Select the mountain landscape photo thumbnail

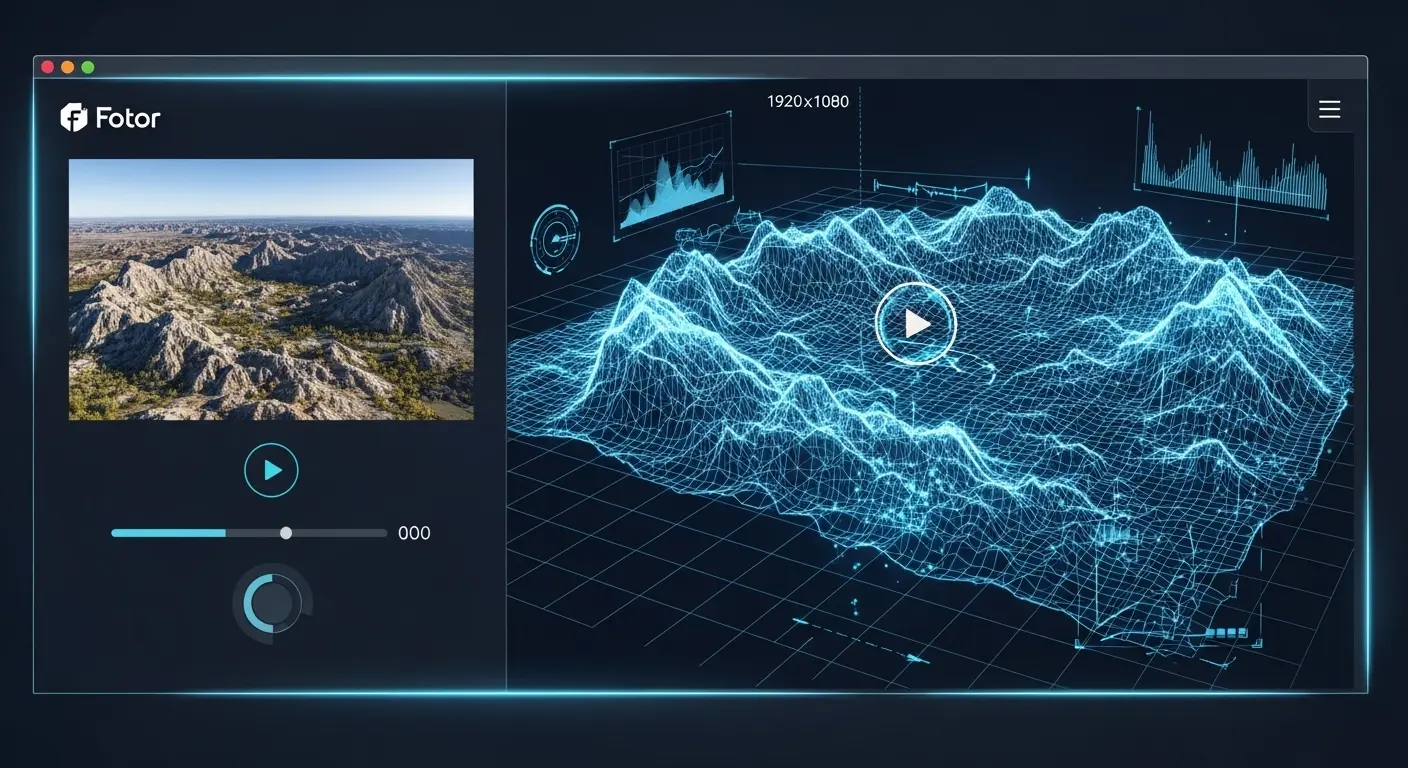271,289
